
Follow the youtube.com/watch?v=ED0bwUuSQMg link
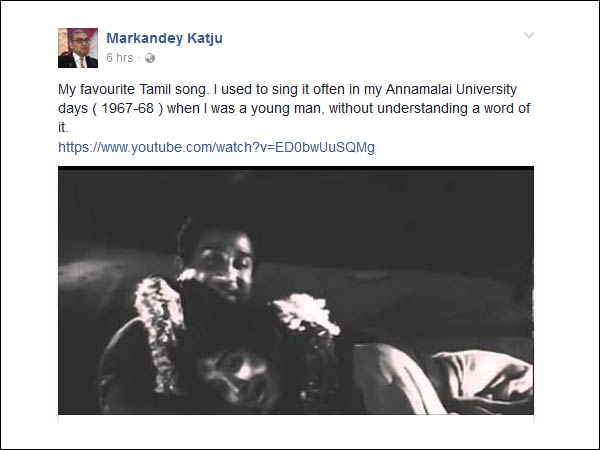[x=216, y=147]
